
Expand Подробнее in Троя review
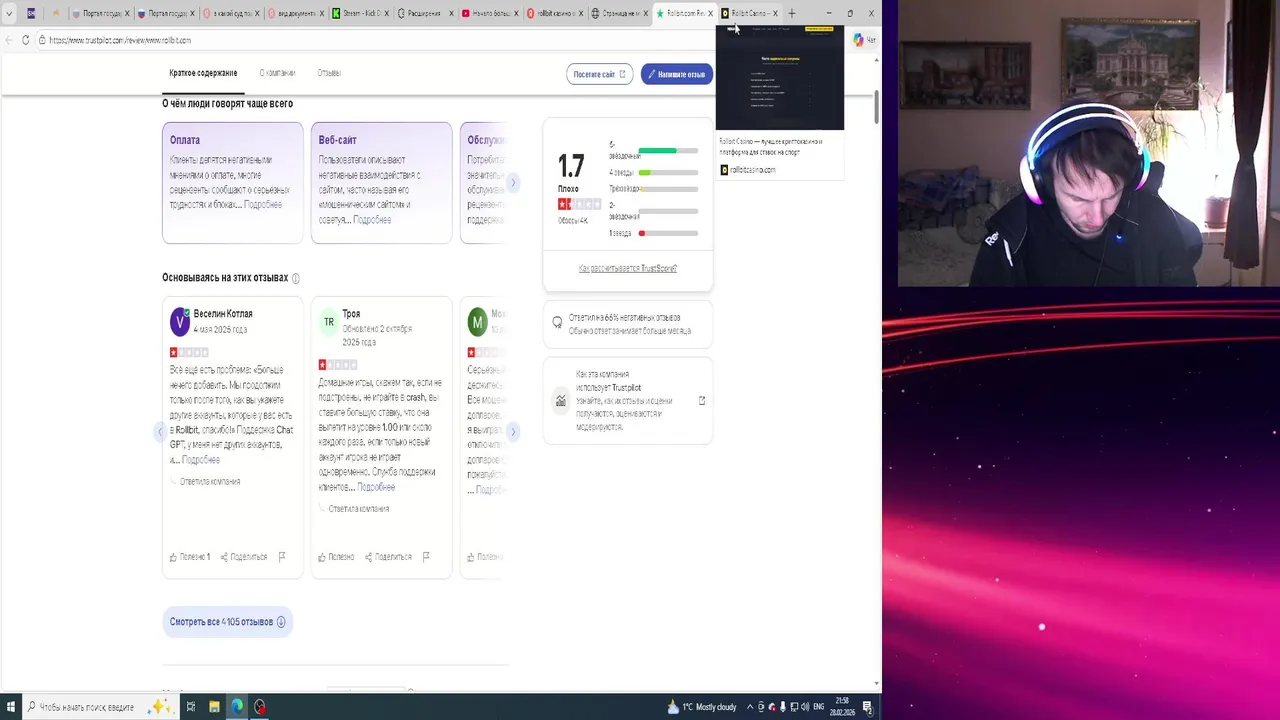(376, 487)
